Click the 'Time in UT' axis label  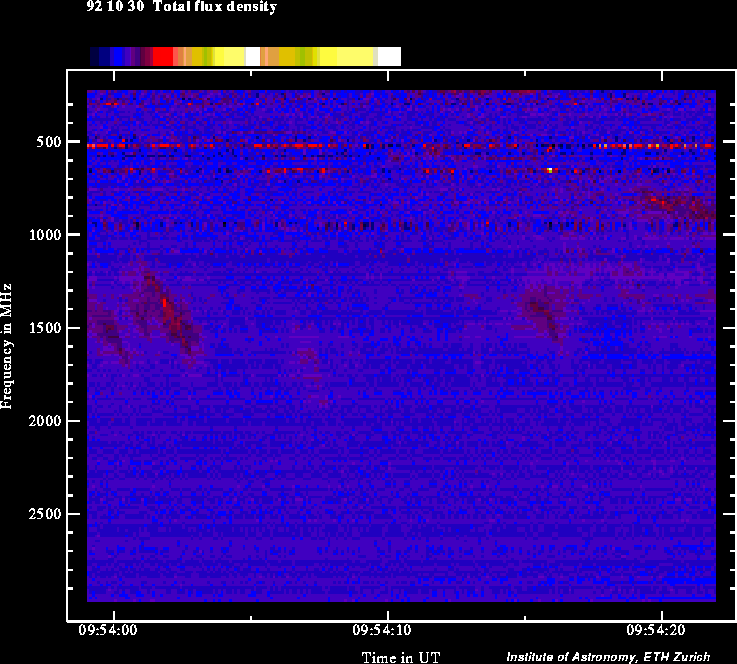(400, 657)
